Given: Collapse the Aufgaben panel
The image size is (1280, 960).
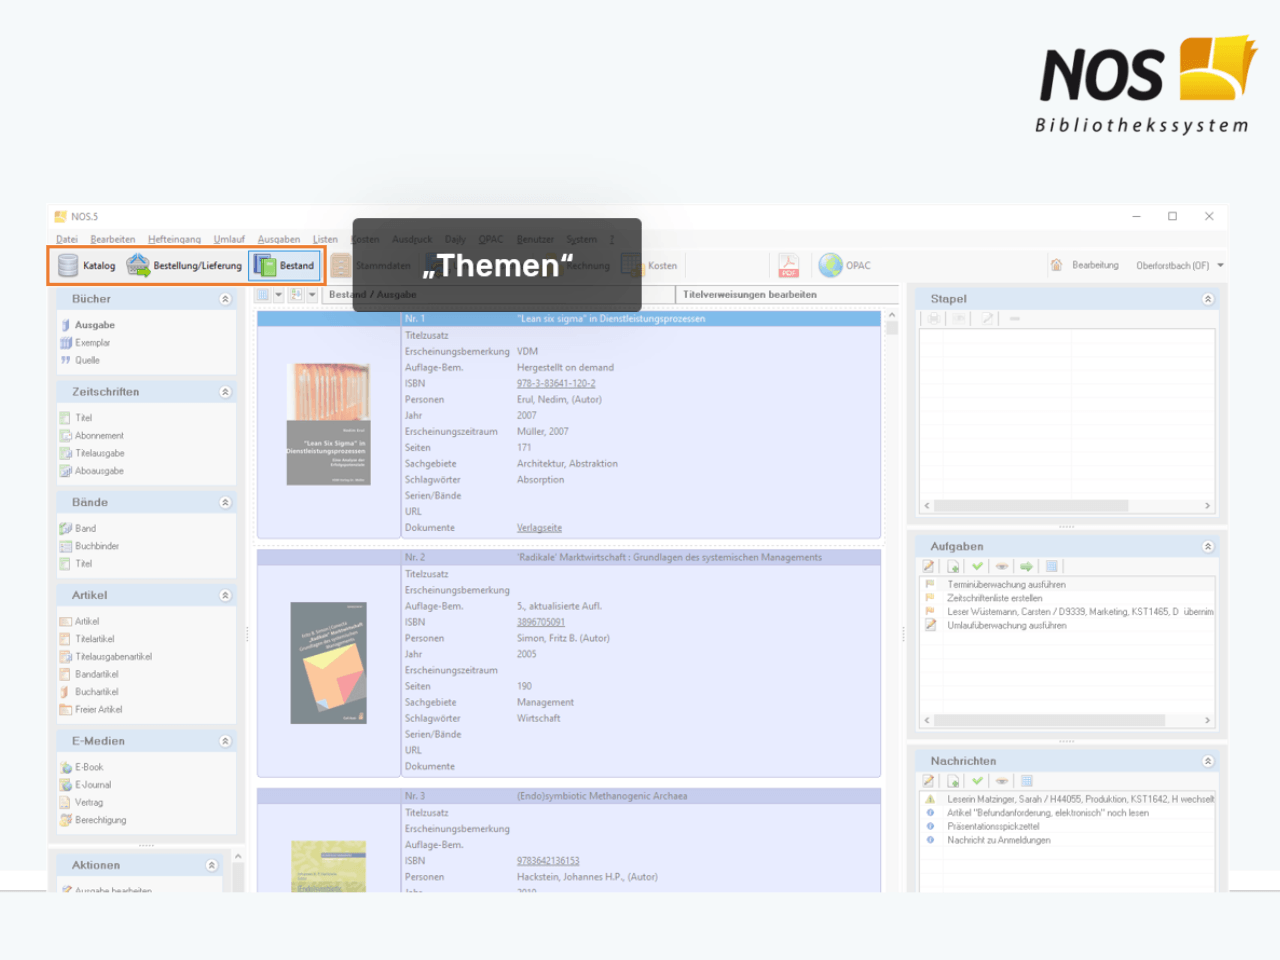Looking at the screenshot, I should (1208, 547).
